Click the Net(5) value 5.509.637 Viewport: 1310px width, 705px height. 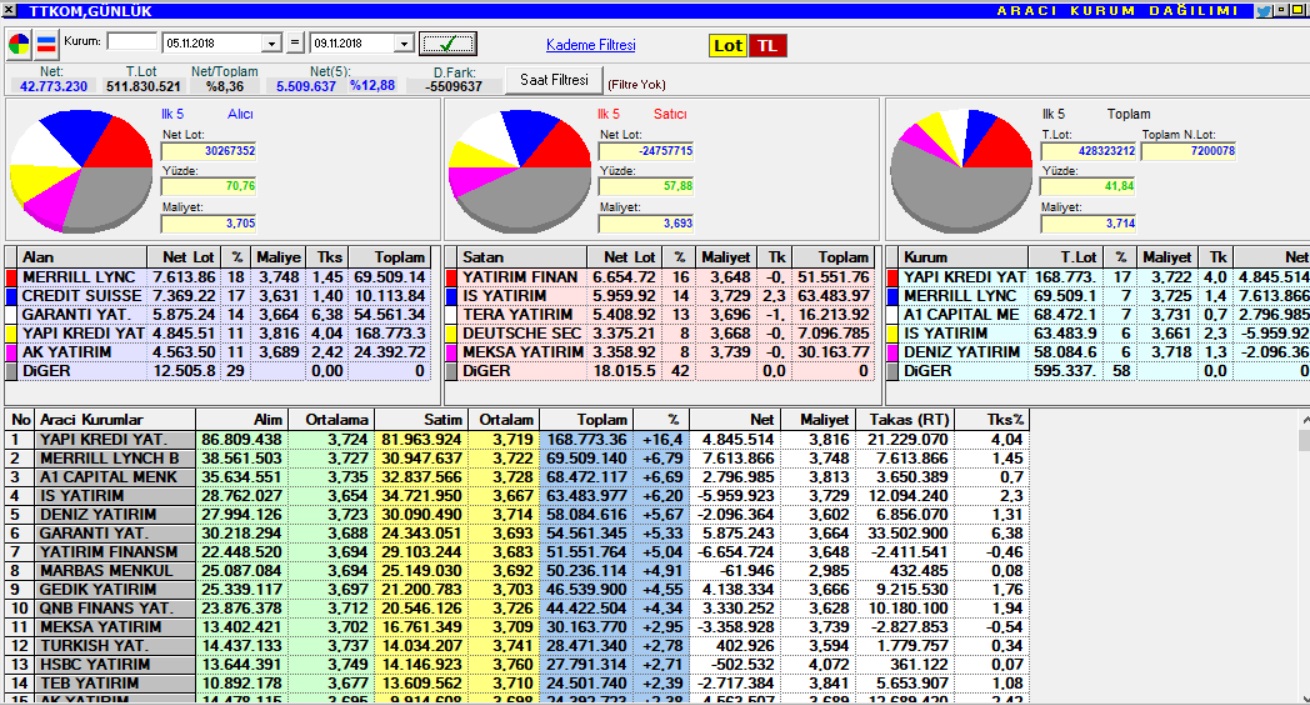tap(307, 86)
